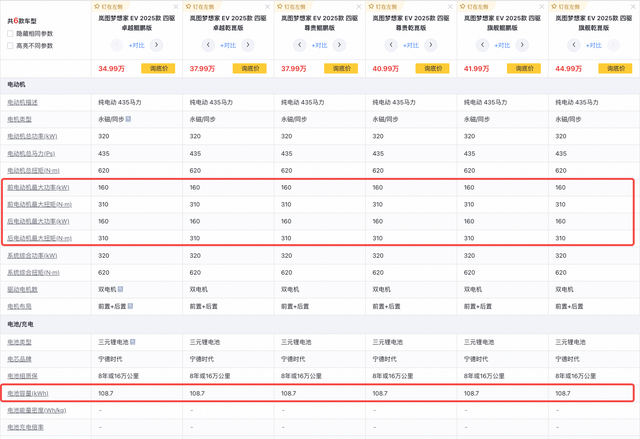The height and width of the screenshot is (439, 640).
Task: Remove the 40.99万 model column with X
Action: [450, 7]
